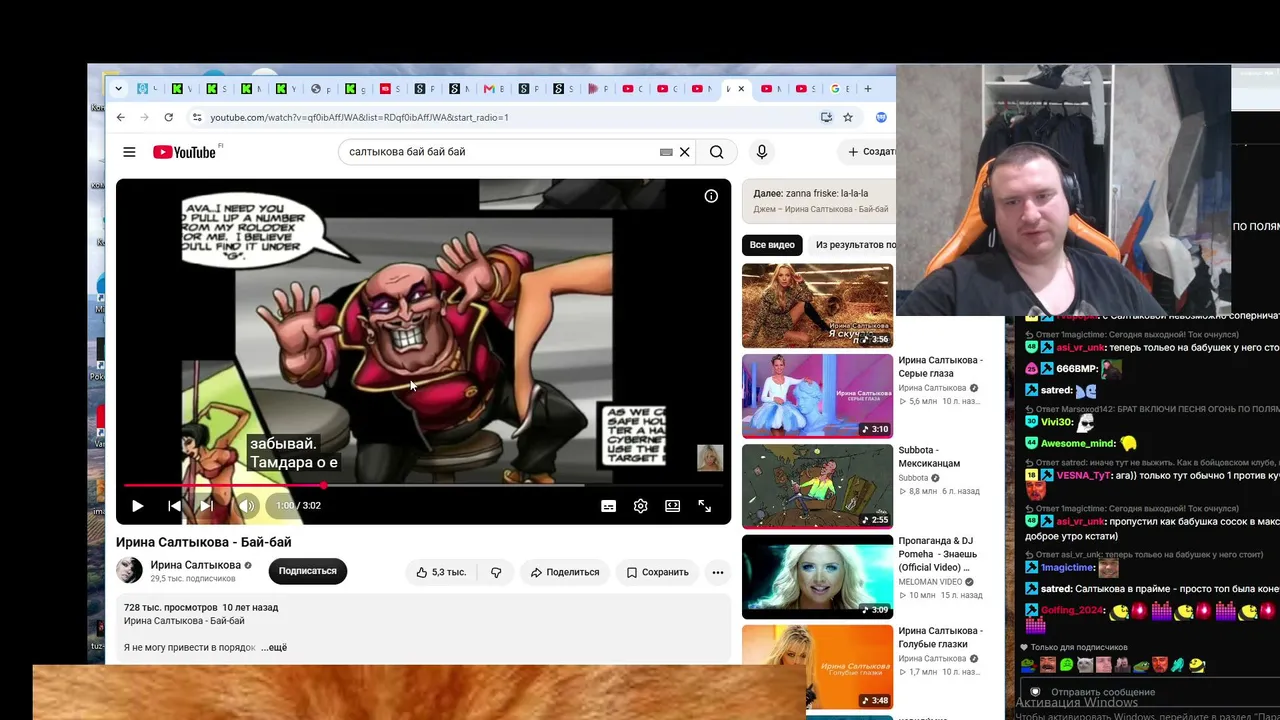The image size is (1280, 720).
Task: View site information next to the address
Action: [x=197, y=117]
